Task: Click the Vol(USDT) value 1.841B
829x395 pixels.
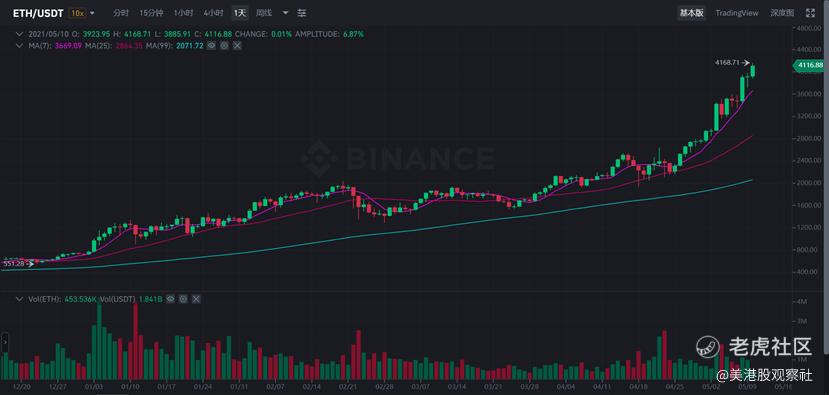Action: [150, 299]
